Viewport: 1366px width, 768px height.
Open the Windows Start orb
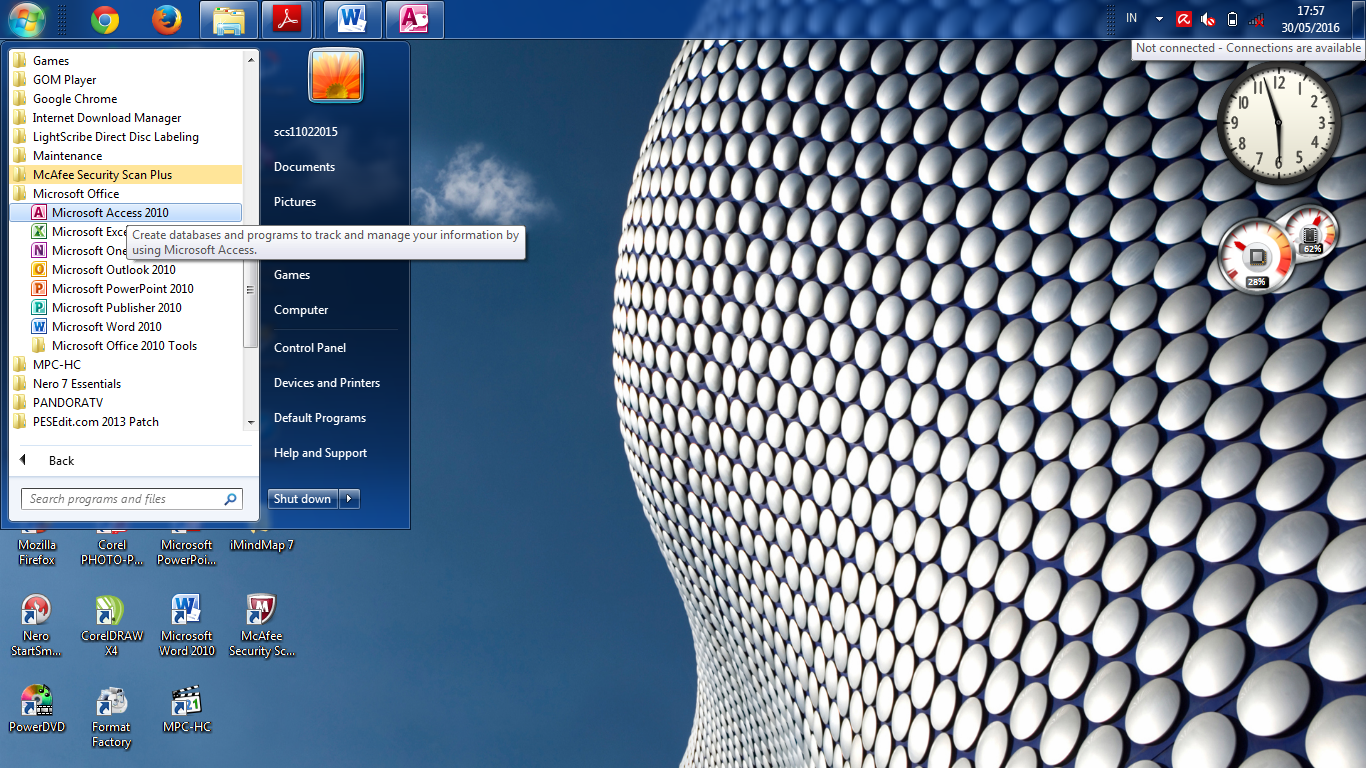pos(26,19)
